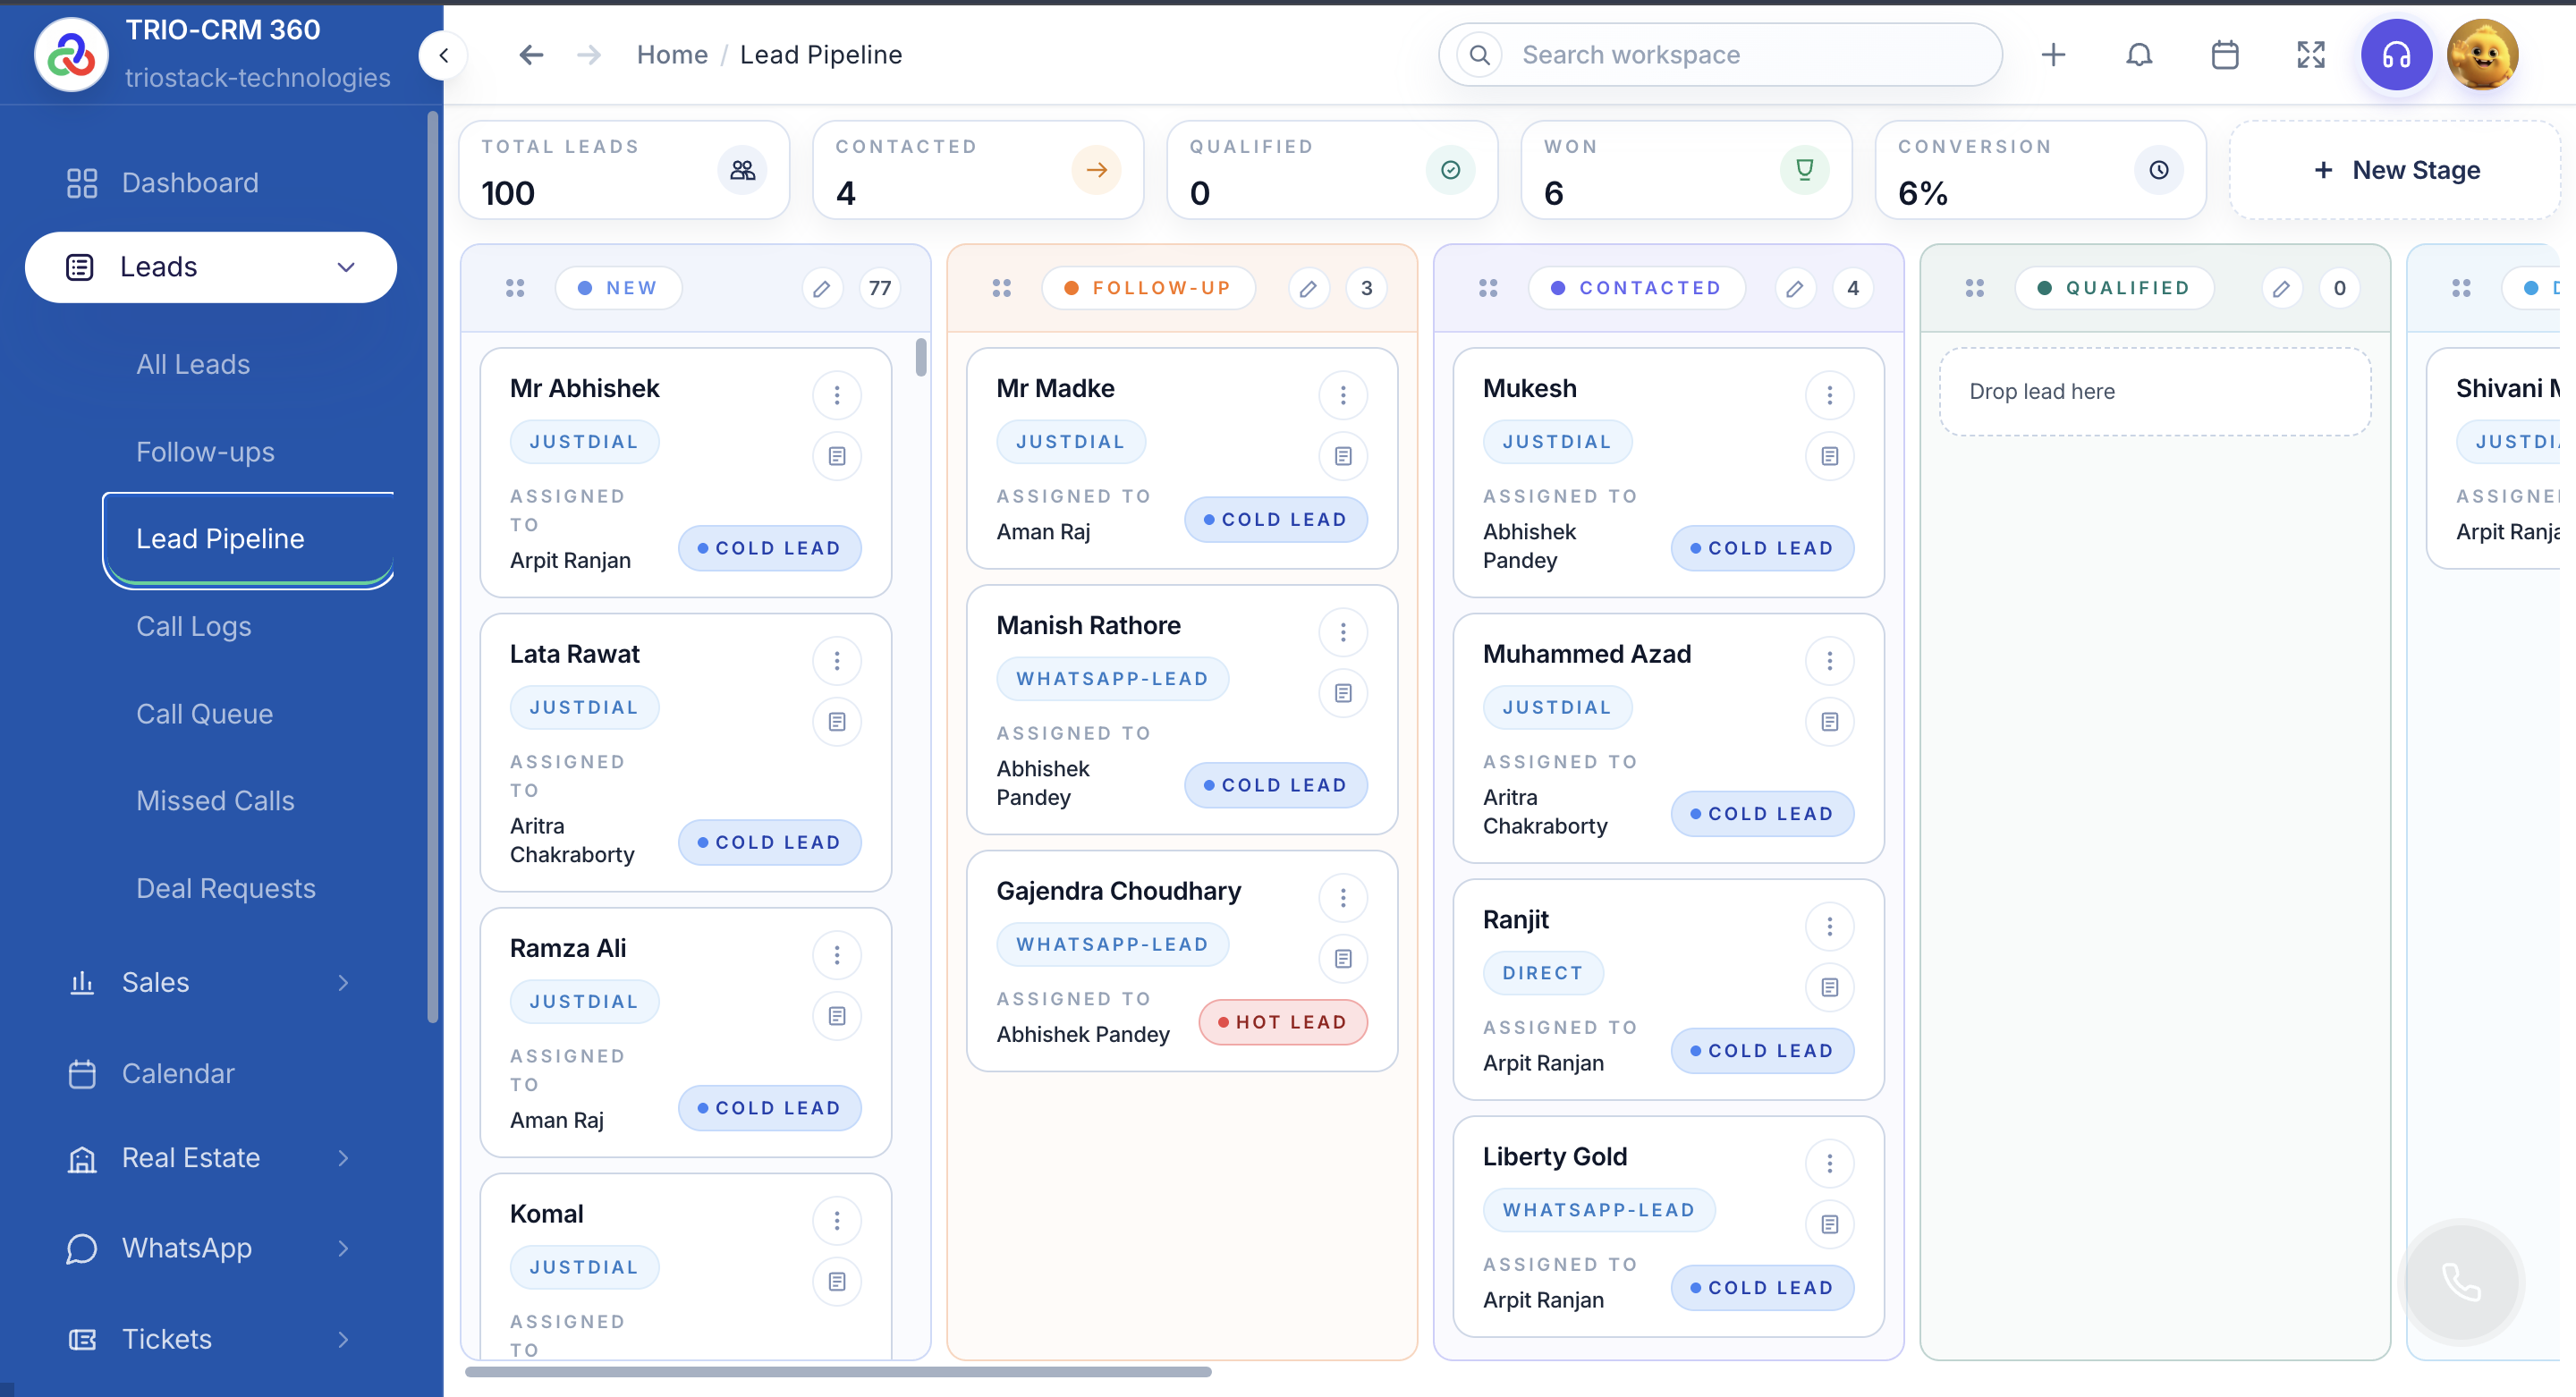
Task: Collapse the sidebar with the chevron button
Action: pos(444,55)
